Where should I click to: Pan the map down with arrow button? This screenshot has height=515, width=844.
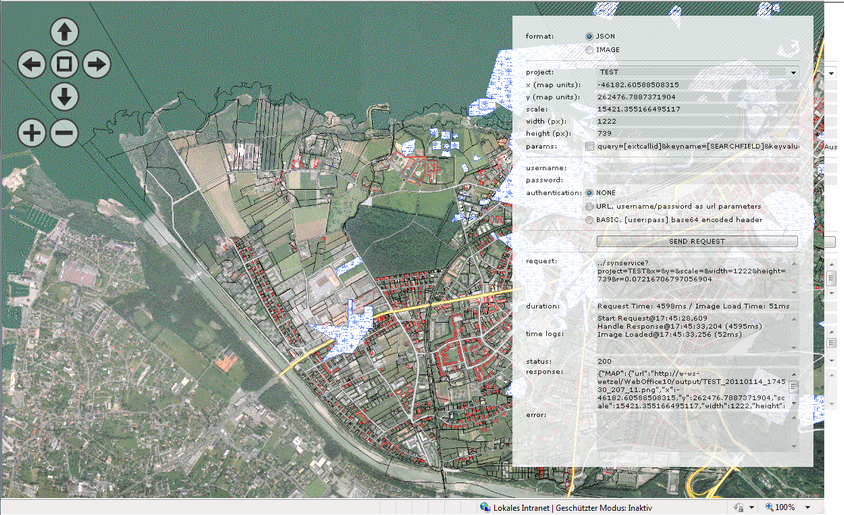tap(64, 97)
